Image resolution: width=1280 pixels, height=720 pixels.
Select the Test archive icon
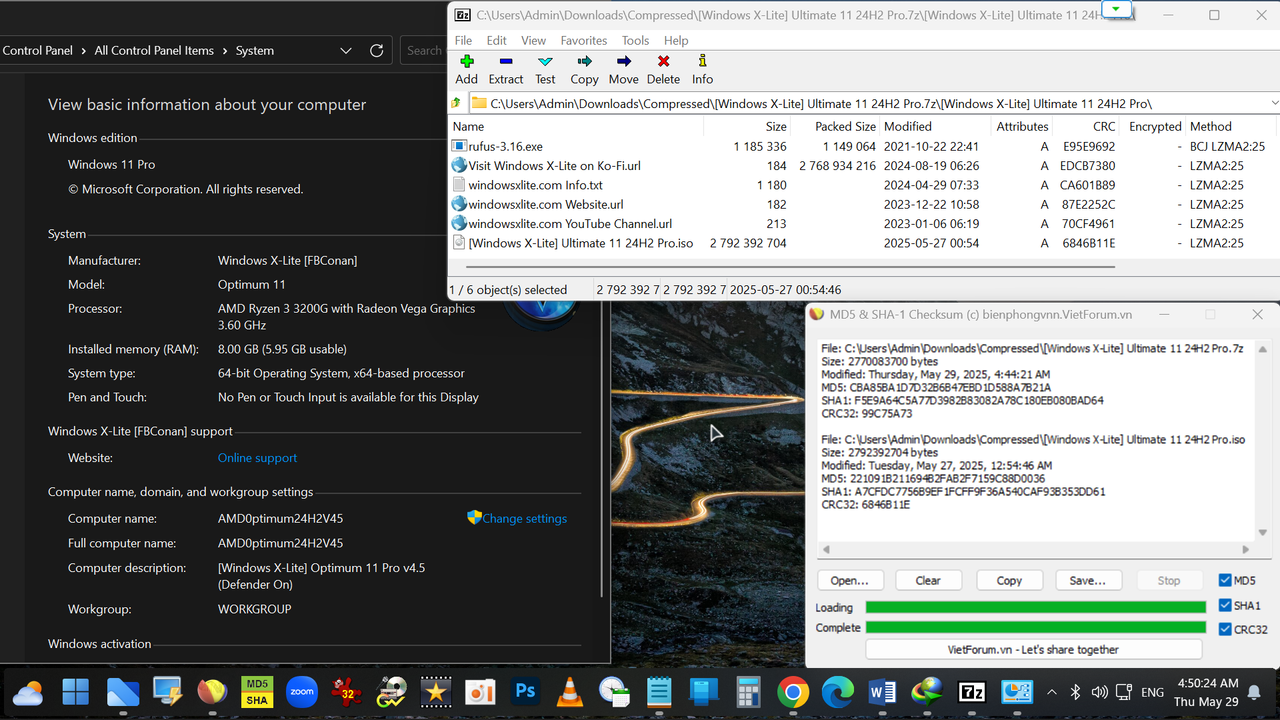544,69
